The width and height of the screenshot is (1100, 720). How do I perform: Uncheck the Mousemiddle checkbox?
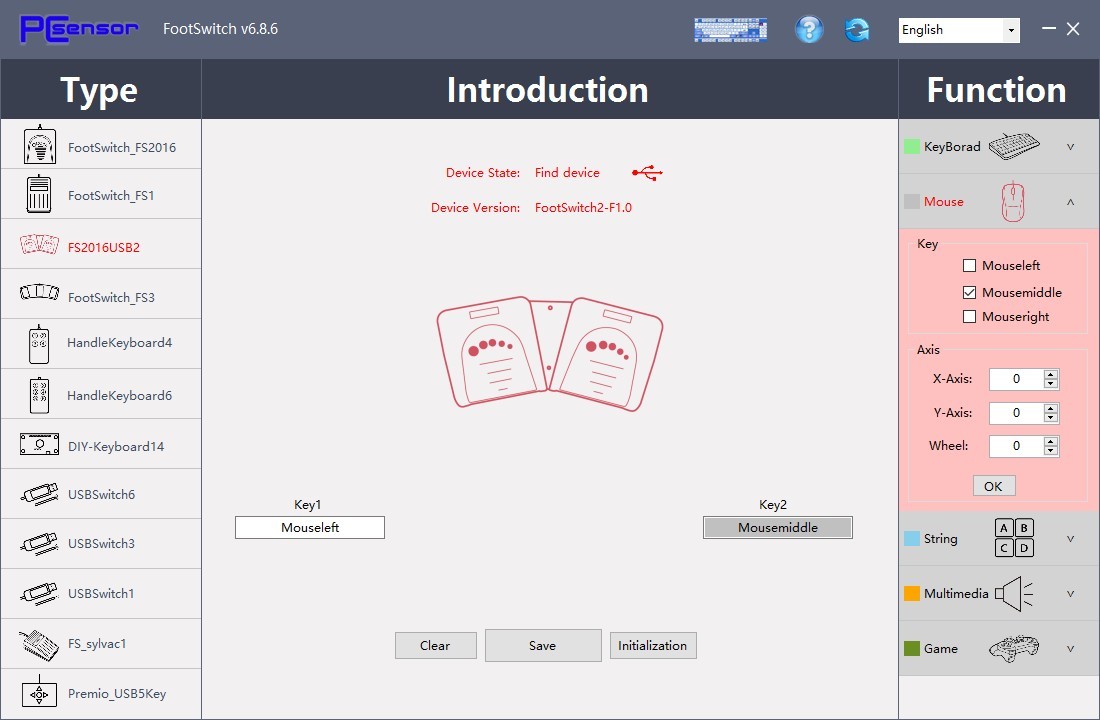tap(970, 292)
